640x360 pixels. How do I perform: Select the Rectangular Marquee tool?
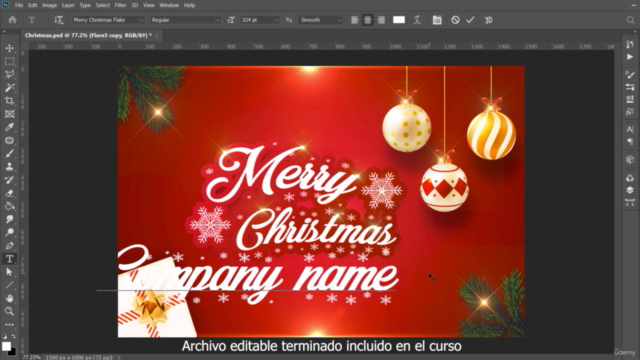[9, 61]
